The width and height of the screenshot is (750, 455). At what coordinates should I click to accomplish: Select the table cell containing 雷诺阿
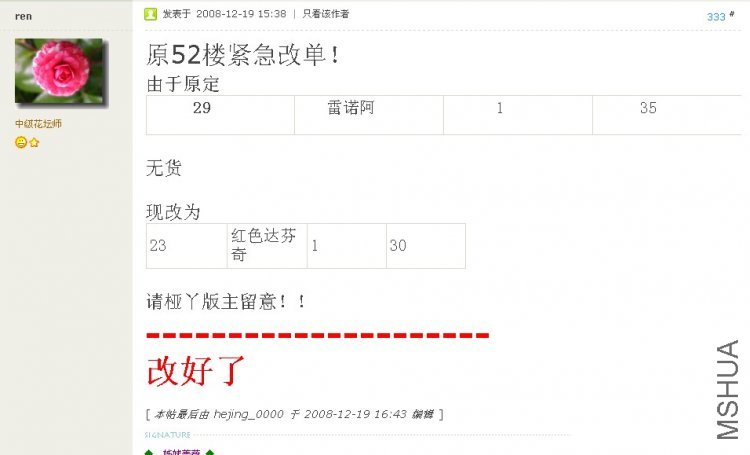(x=369, y=115)
